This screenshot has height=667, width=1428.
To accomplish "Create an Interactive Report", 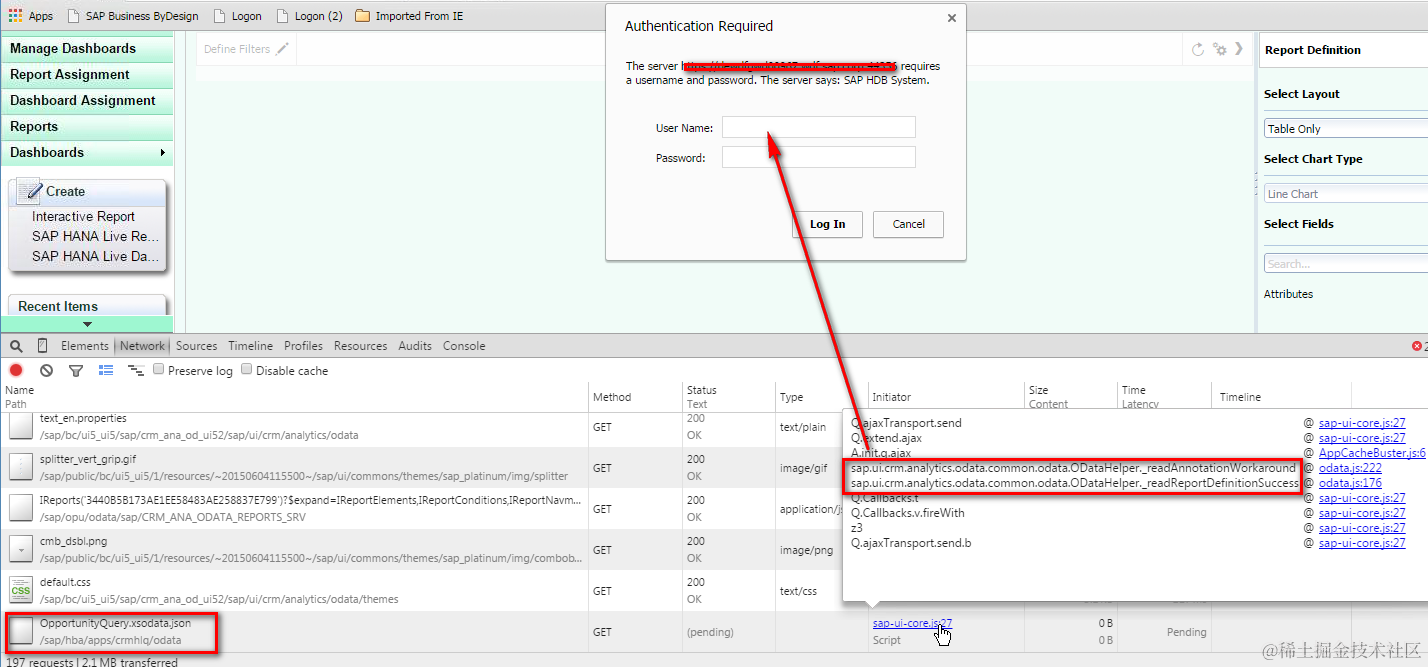I will [83, 216].
